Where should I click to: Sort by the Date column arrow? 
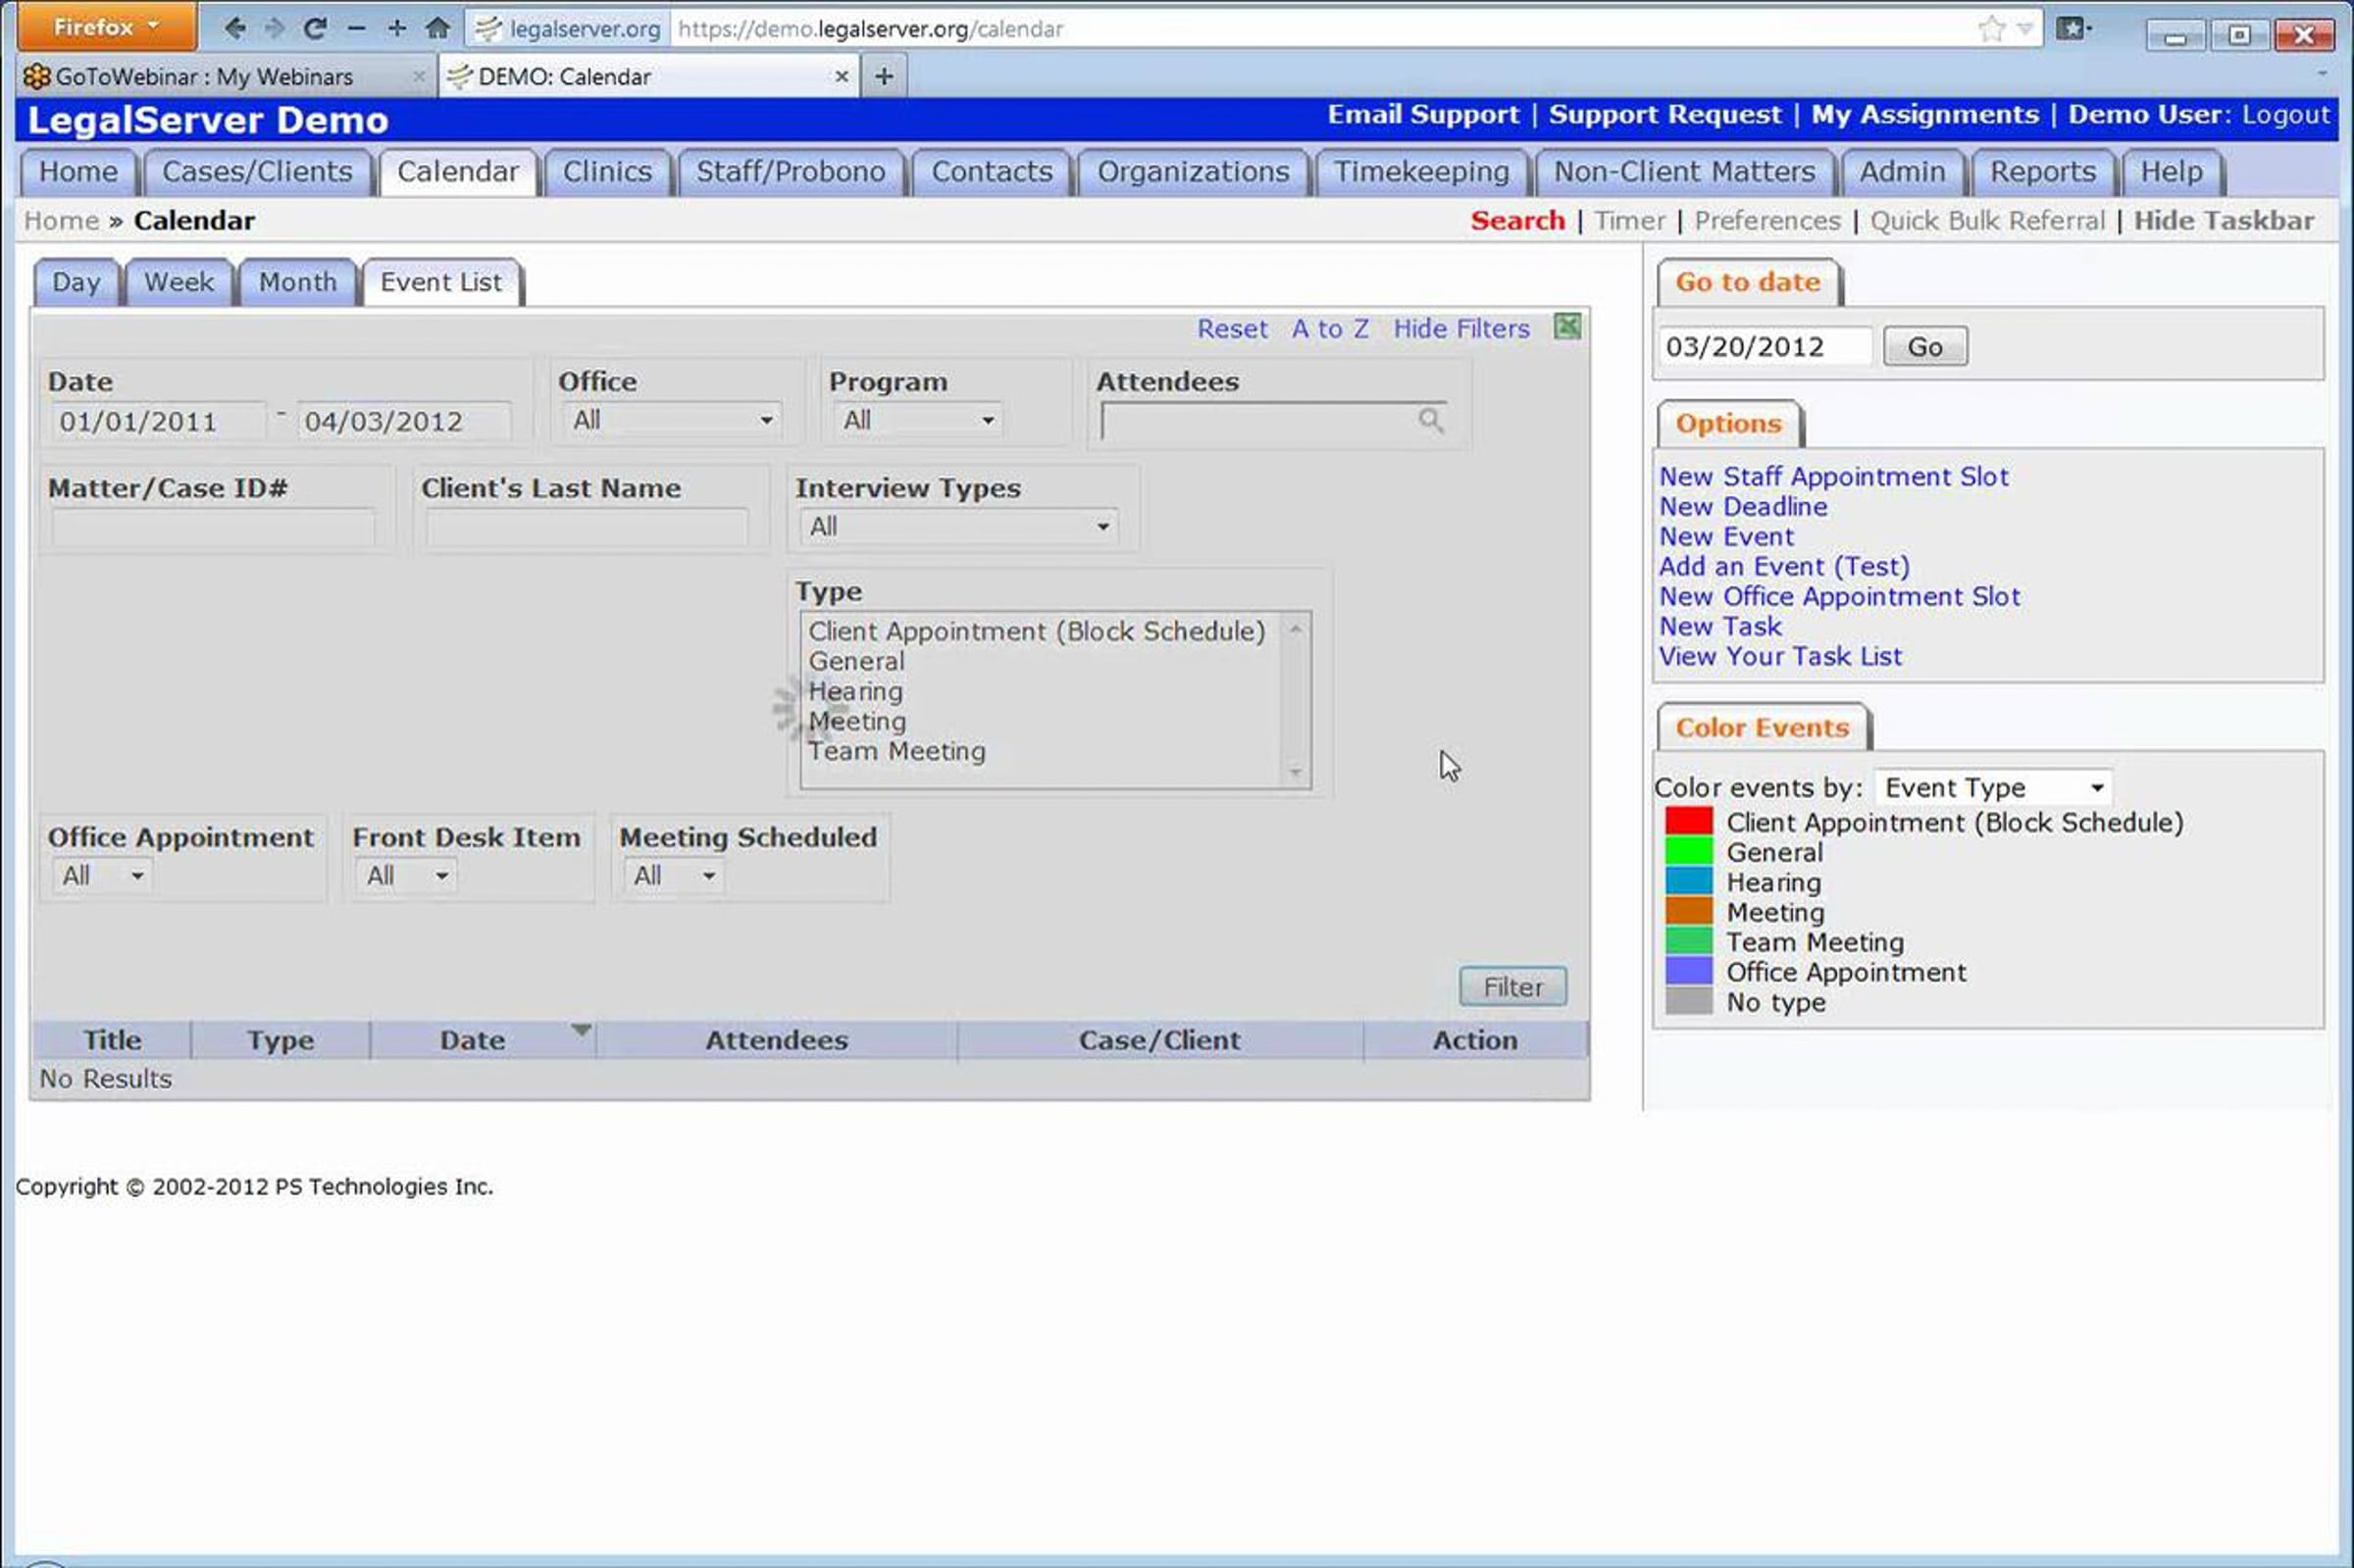coord(581,1029)
